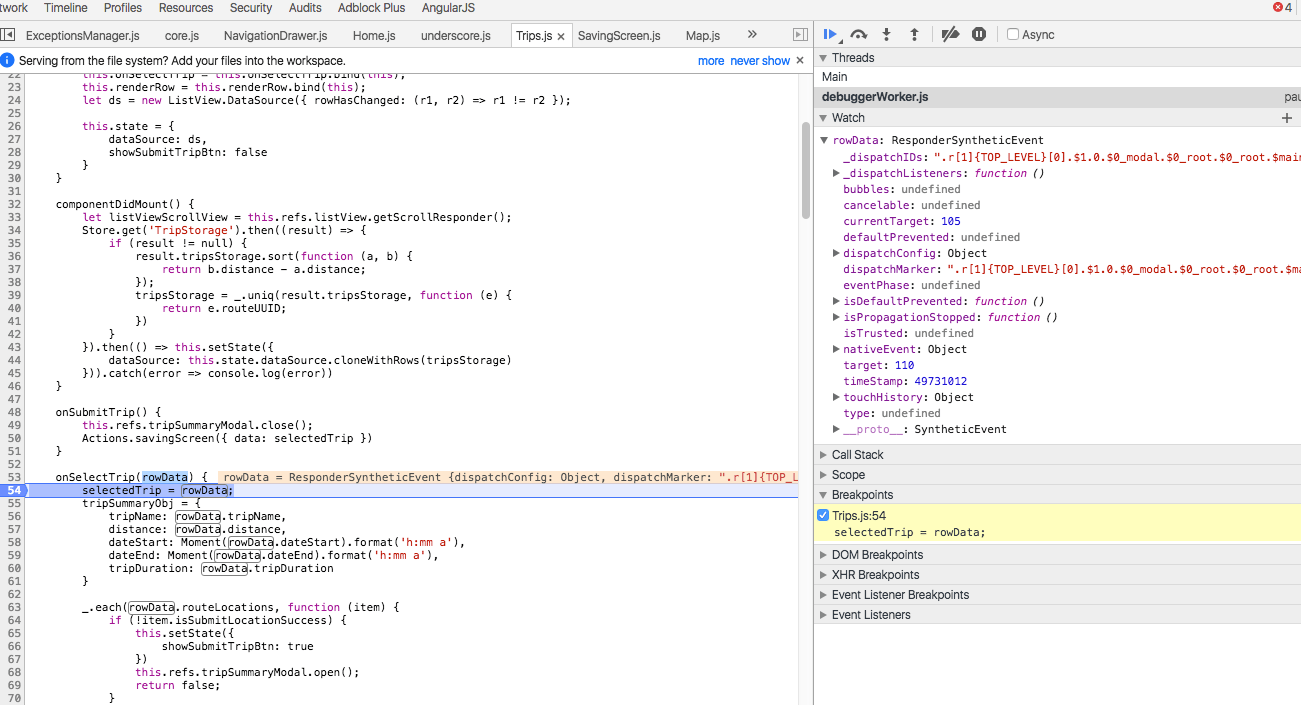Resume script execution with the play button
Viewport: 1301px width, 705px height.
[x=829, y=34]
